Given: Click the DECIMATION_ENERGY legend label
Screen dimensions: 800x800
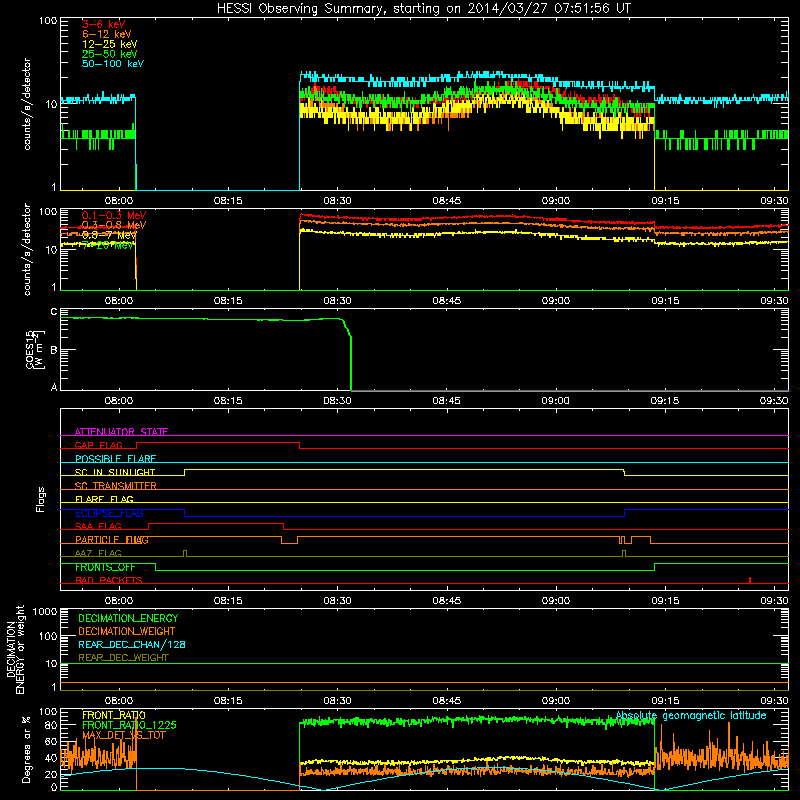Looking at the screenshot, I should point(128,618).
